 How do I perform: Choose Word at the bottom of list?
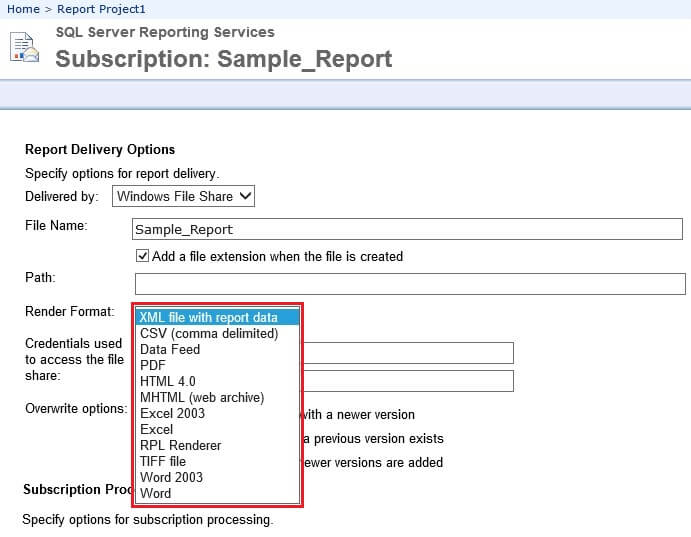coord(156,494)
